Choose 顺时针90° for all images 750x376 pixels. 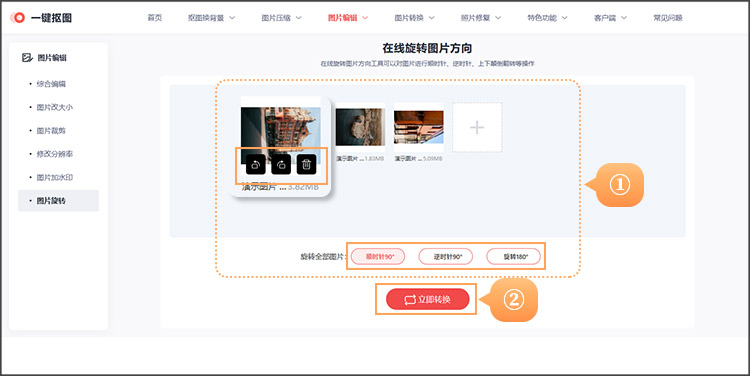click(378, 257)
